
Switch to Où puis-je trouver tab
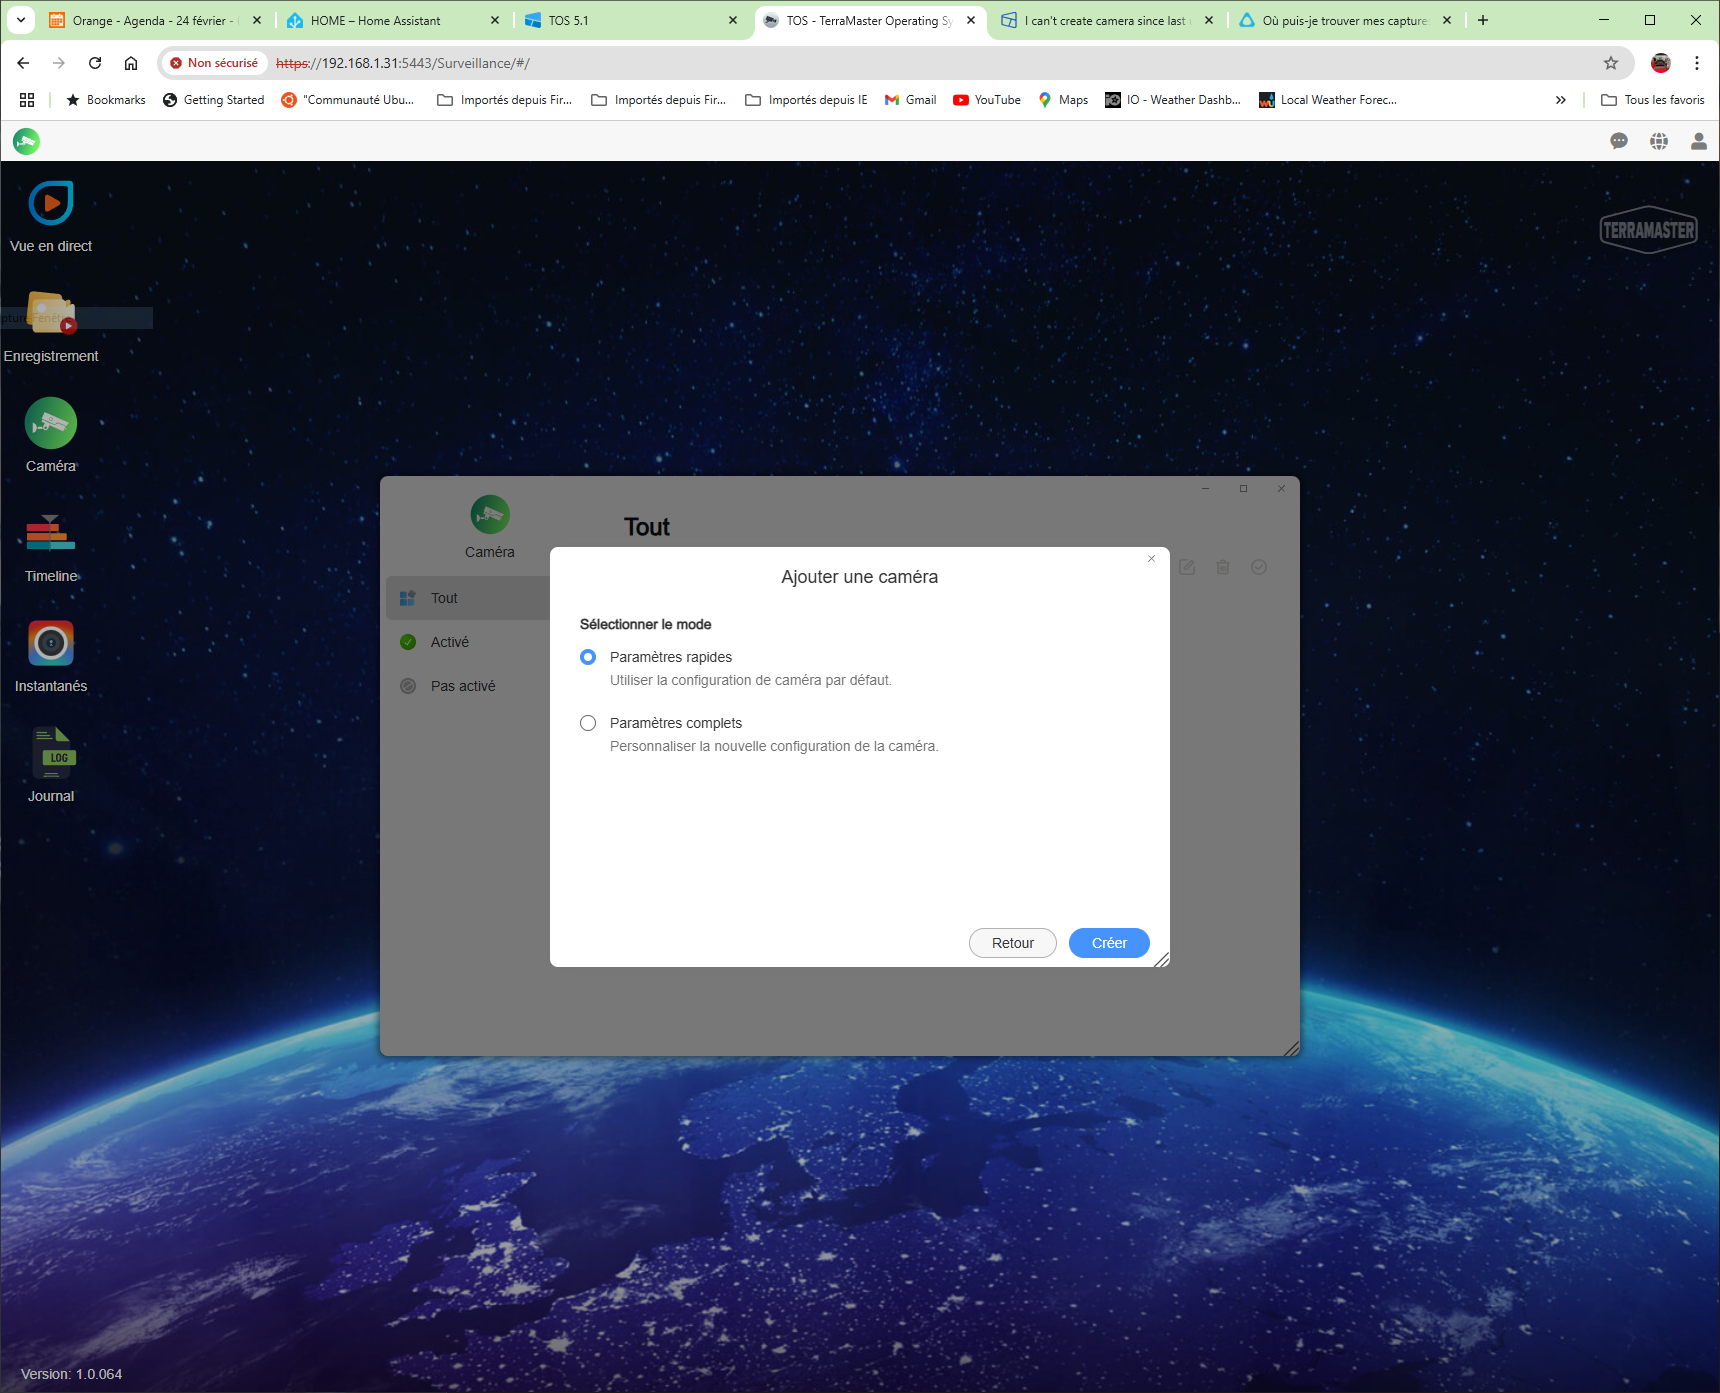point(1345,20)
